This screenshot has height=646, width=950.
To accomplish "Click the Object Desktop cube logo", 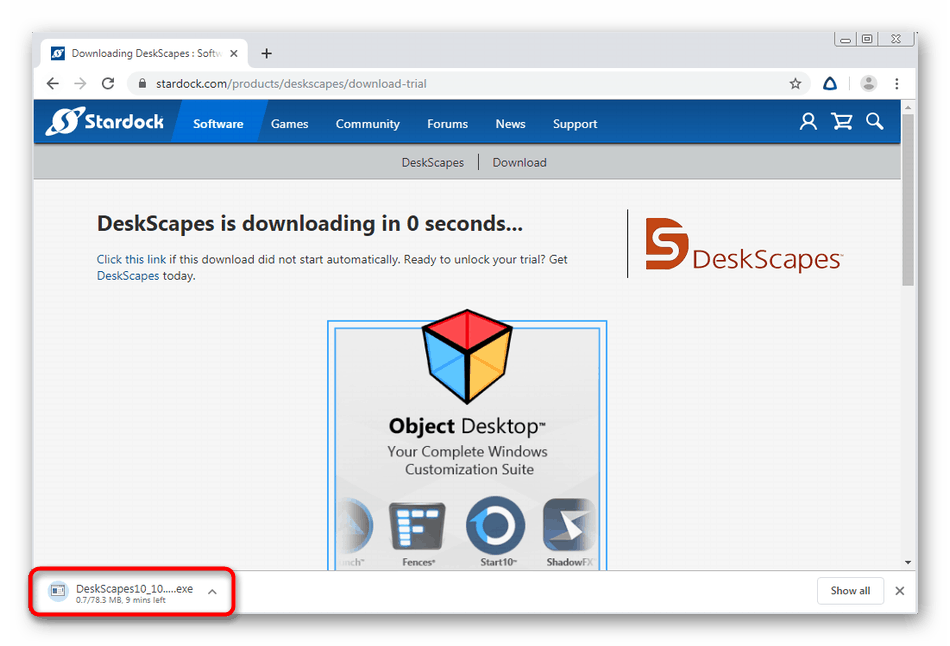I will click(x=467, y=356).
